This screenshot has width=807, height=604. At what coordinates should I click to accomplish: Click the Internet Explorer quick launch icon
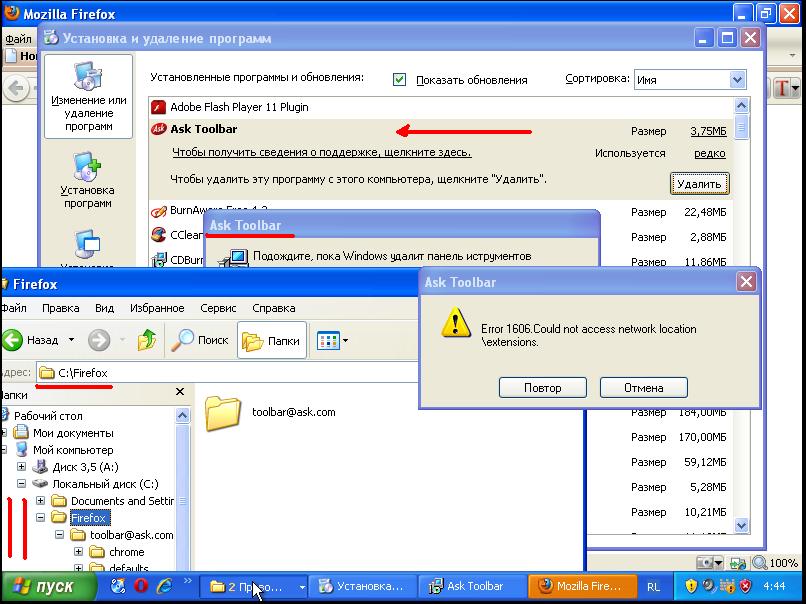(164, 586)
